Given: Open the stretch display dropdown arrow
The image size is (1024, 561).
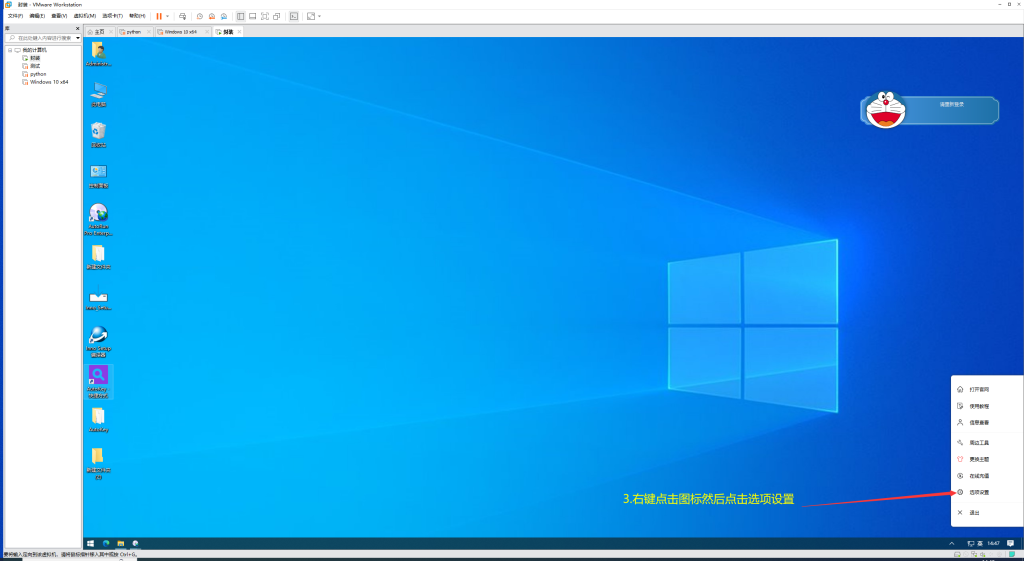Looking at the screenshot, I should [319, 16].
